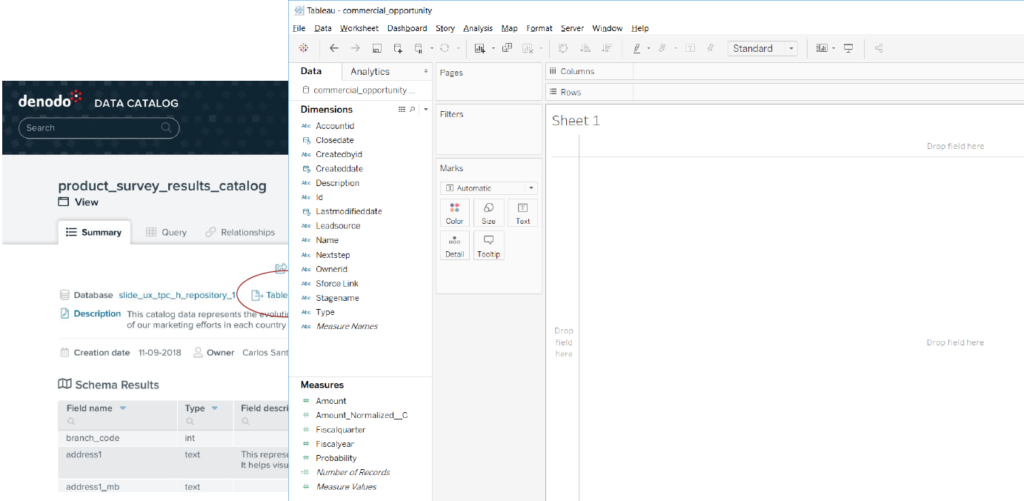The image size is (1024, 501).
Task: Click the Presentation Mode icon
Action: [848, 48]
